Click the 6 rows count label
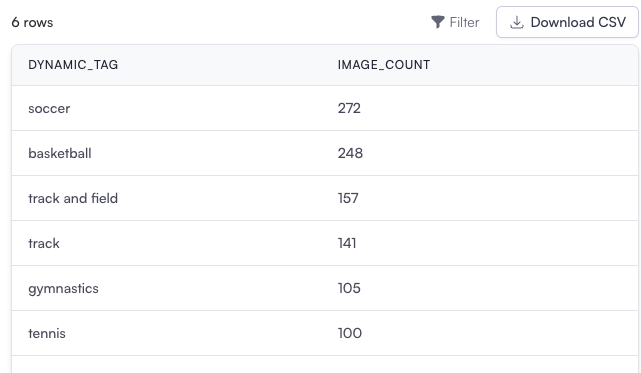The width and height of the screenshot is (641, 373). [x=32, y=22]
